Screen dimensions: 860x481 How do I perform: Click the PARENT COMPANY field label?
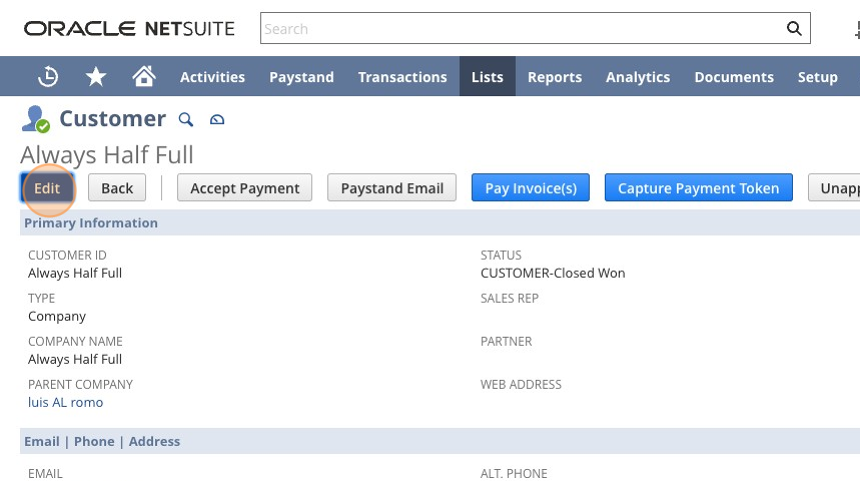tap(81, 384)
